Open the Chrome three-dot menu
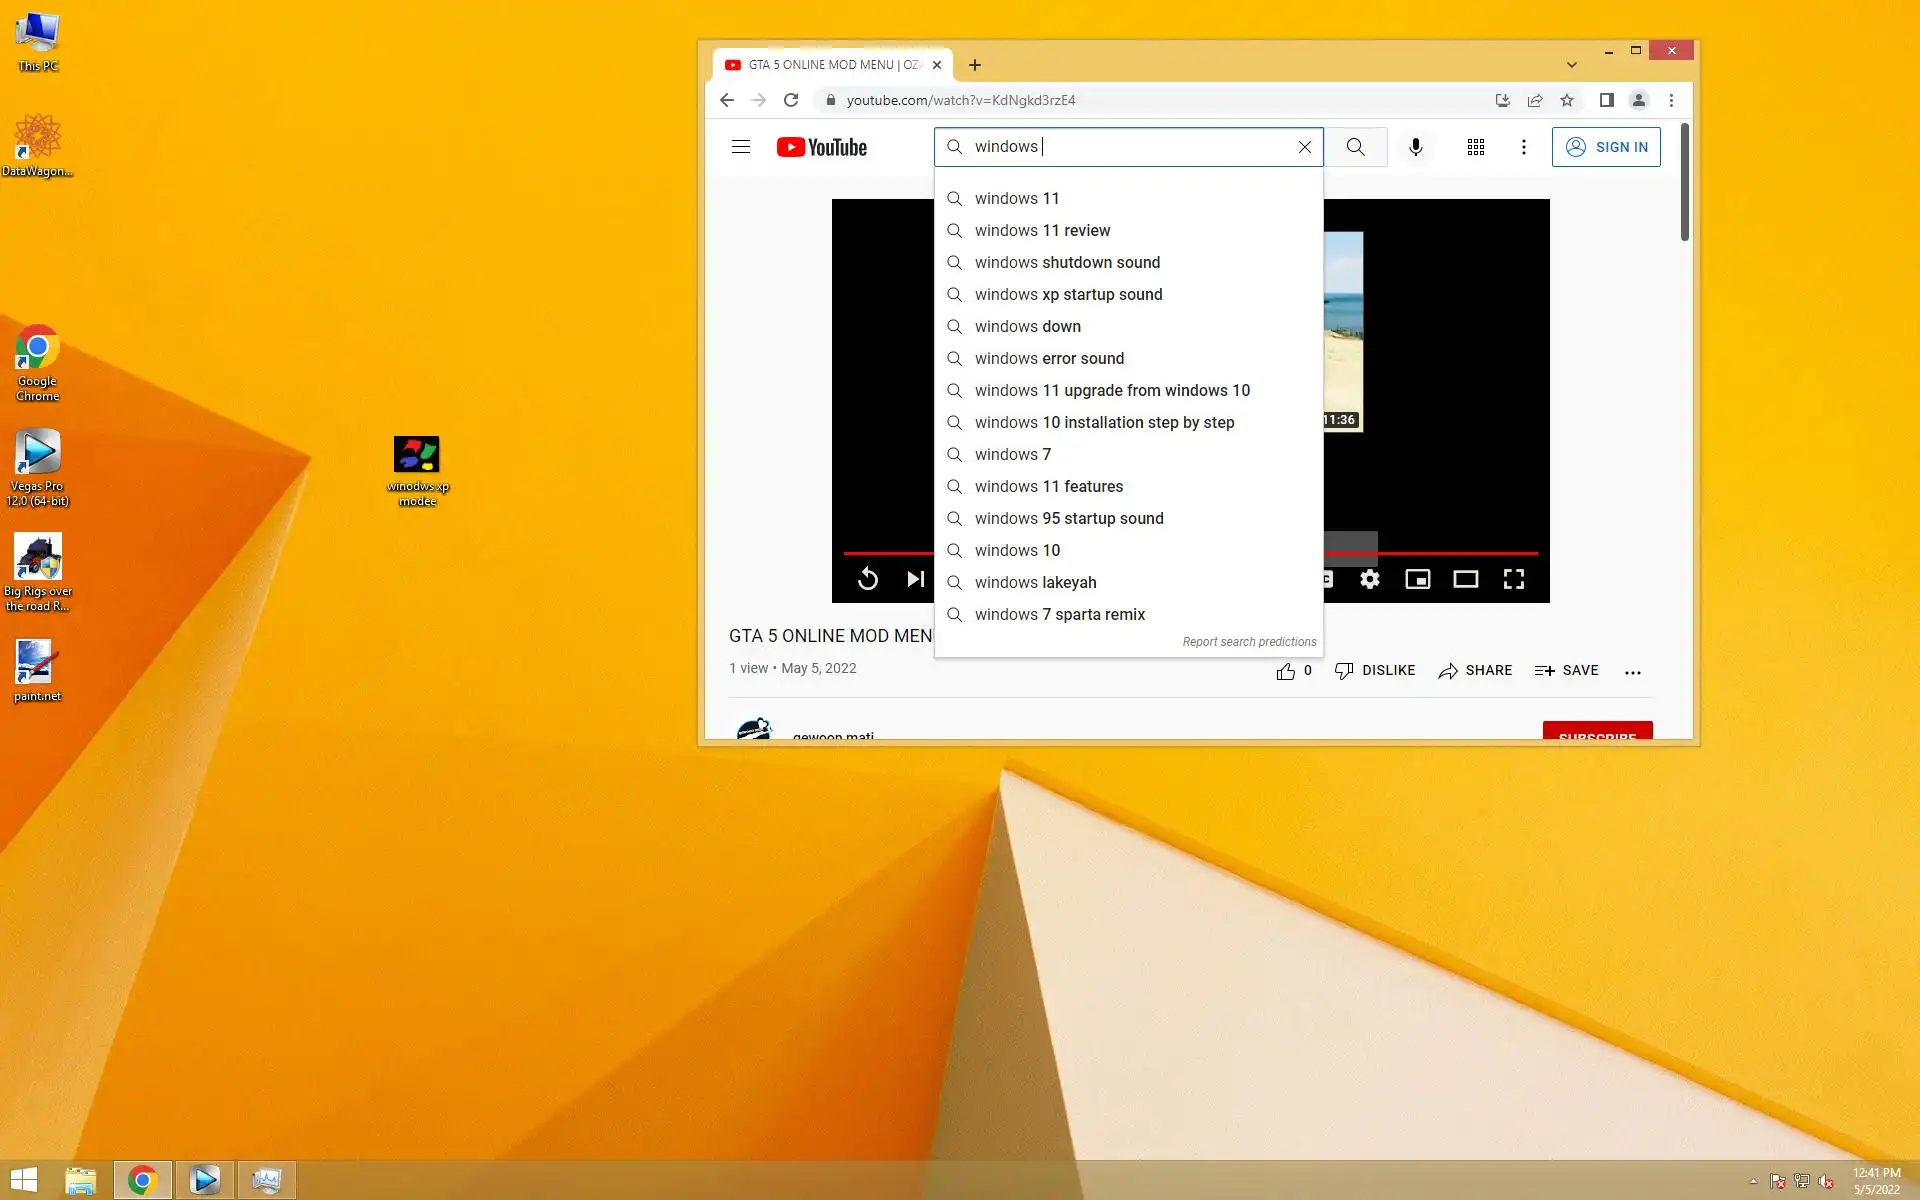Image resolution: width=1920 pixels, height=1200 pixels. pyautogui.click(x=1671, y=100)
